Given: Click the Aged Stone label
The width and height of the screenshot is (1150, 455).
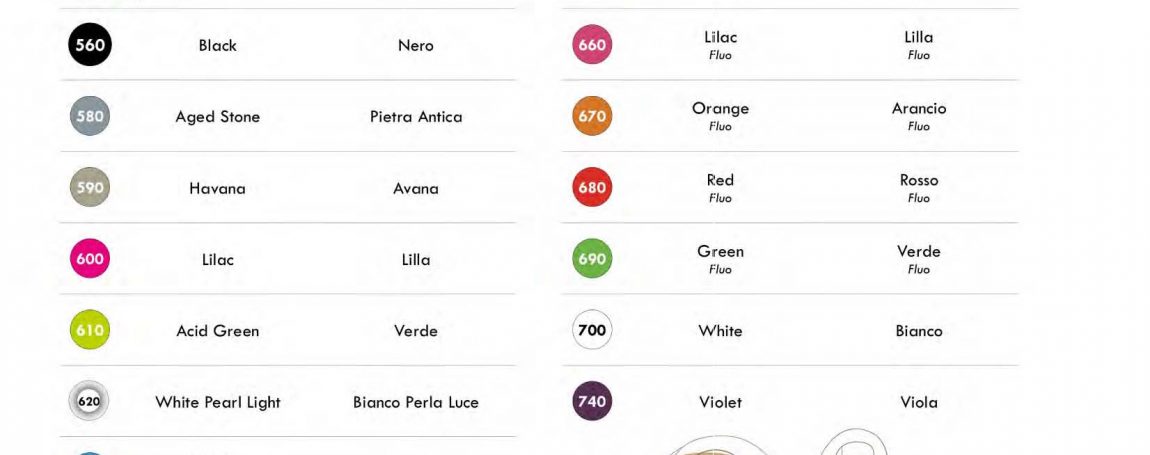Looking at the screenshot, I should tap(218, 117).
